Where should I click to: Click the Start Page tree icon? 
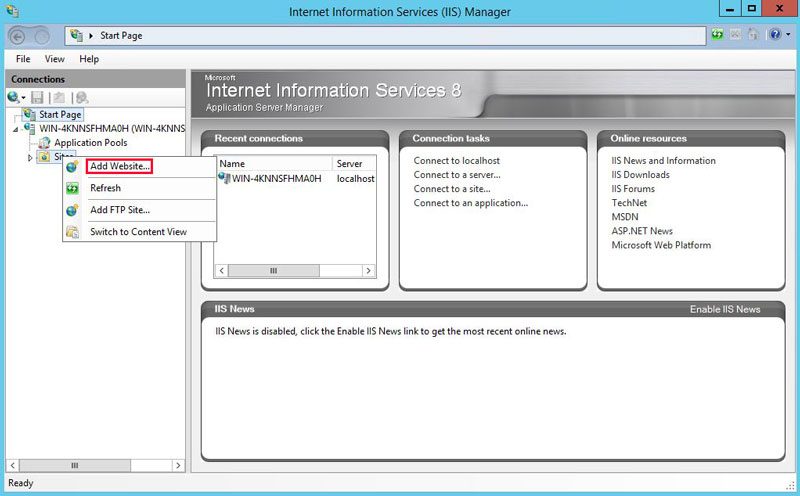[30, 114]
